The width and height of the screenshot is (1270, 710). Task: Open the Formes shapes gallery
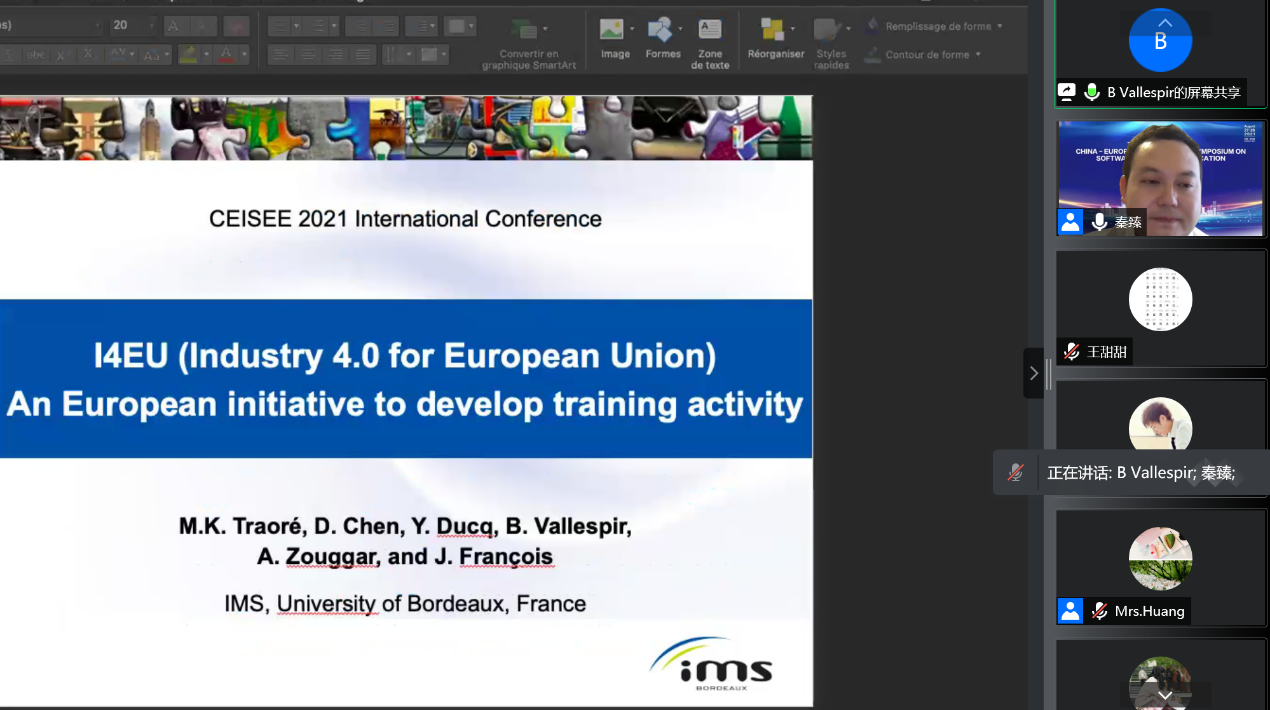[660, 30]
